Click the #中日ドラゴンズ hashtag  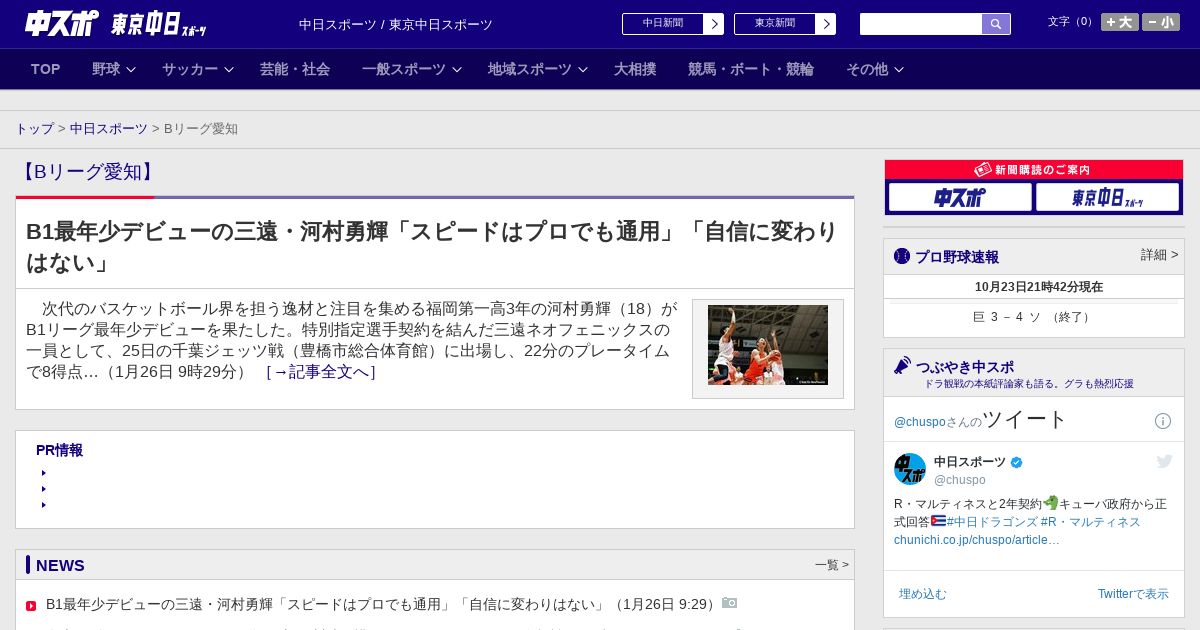click(992, 522)
